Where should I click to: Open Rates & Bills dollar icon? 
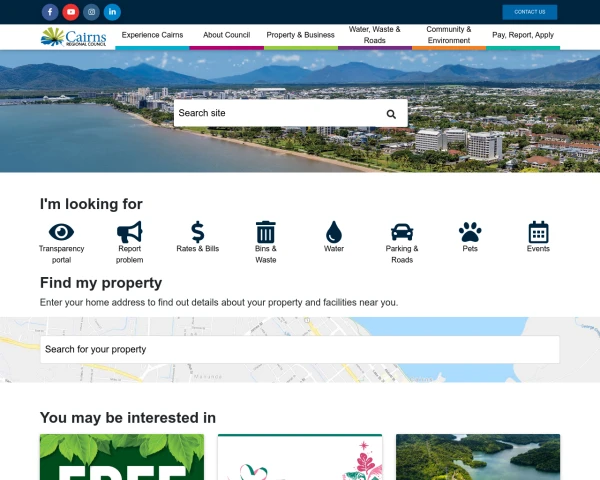[197, 232]
